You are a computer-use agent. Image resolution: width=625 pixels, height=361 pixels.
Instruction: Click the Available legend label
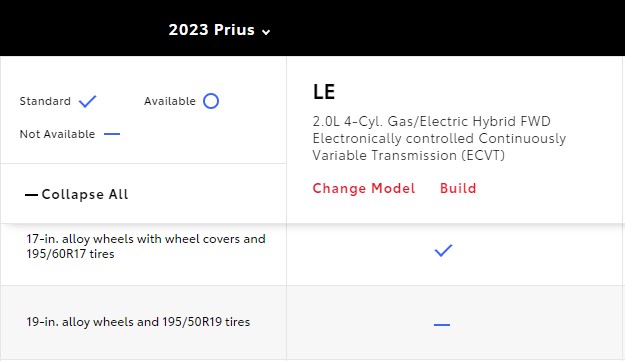[x=170, y=101]
